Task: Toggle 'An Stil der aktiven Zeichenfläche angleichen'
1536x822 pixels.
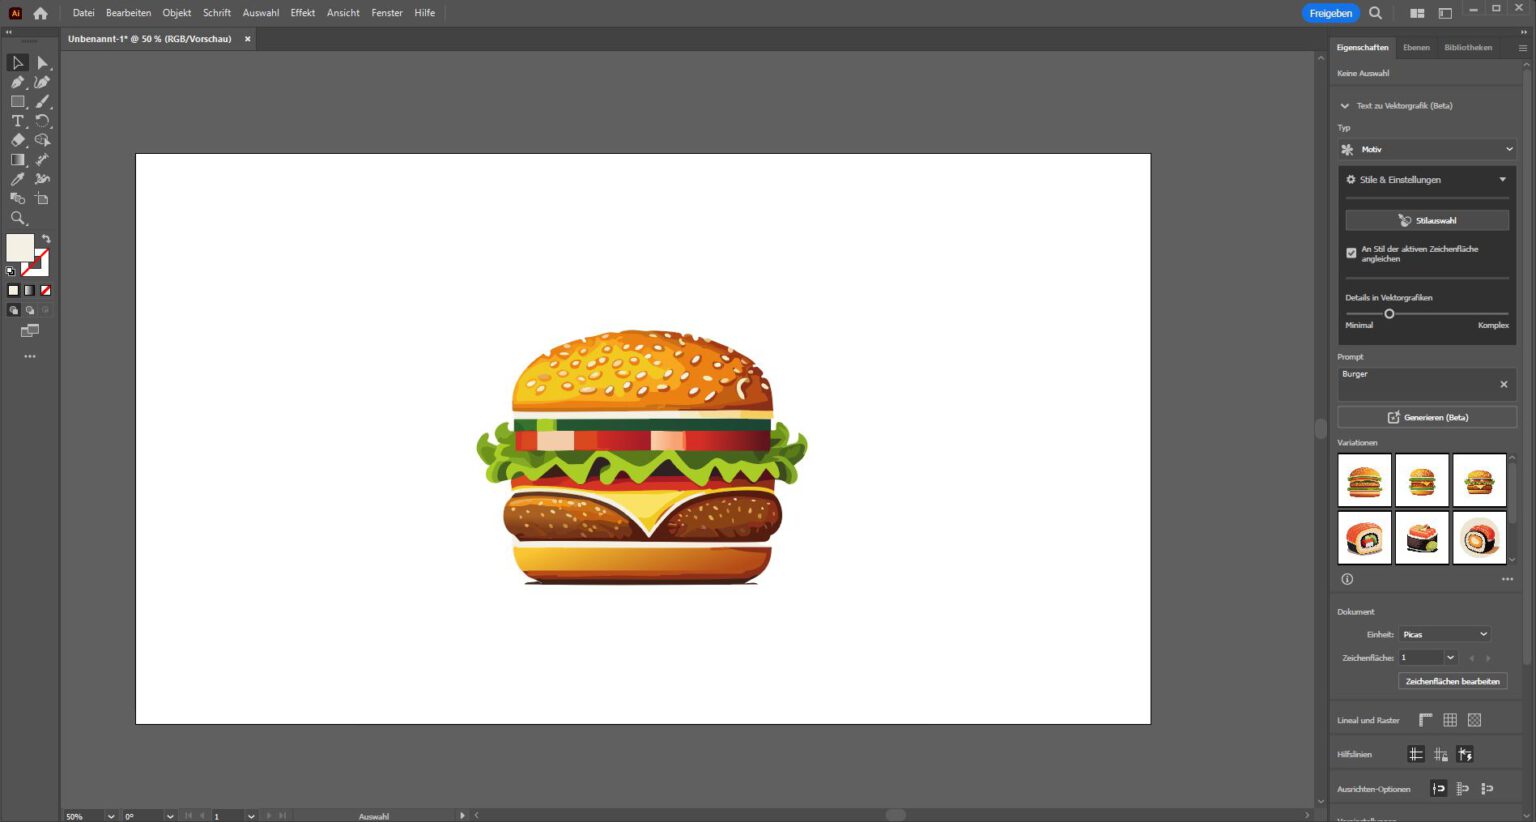Action: coord(1350,253)
